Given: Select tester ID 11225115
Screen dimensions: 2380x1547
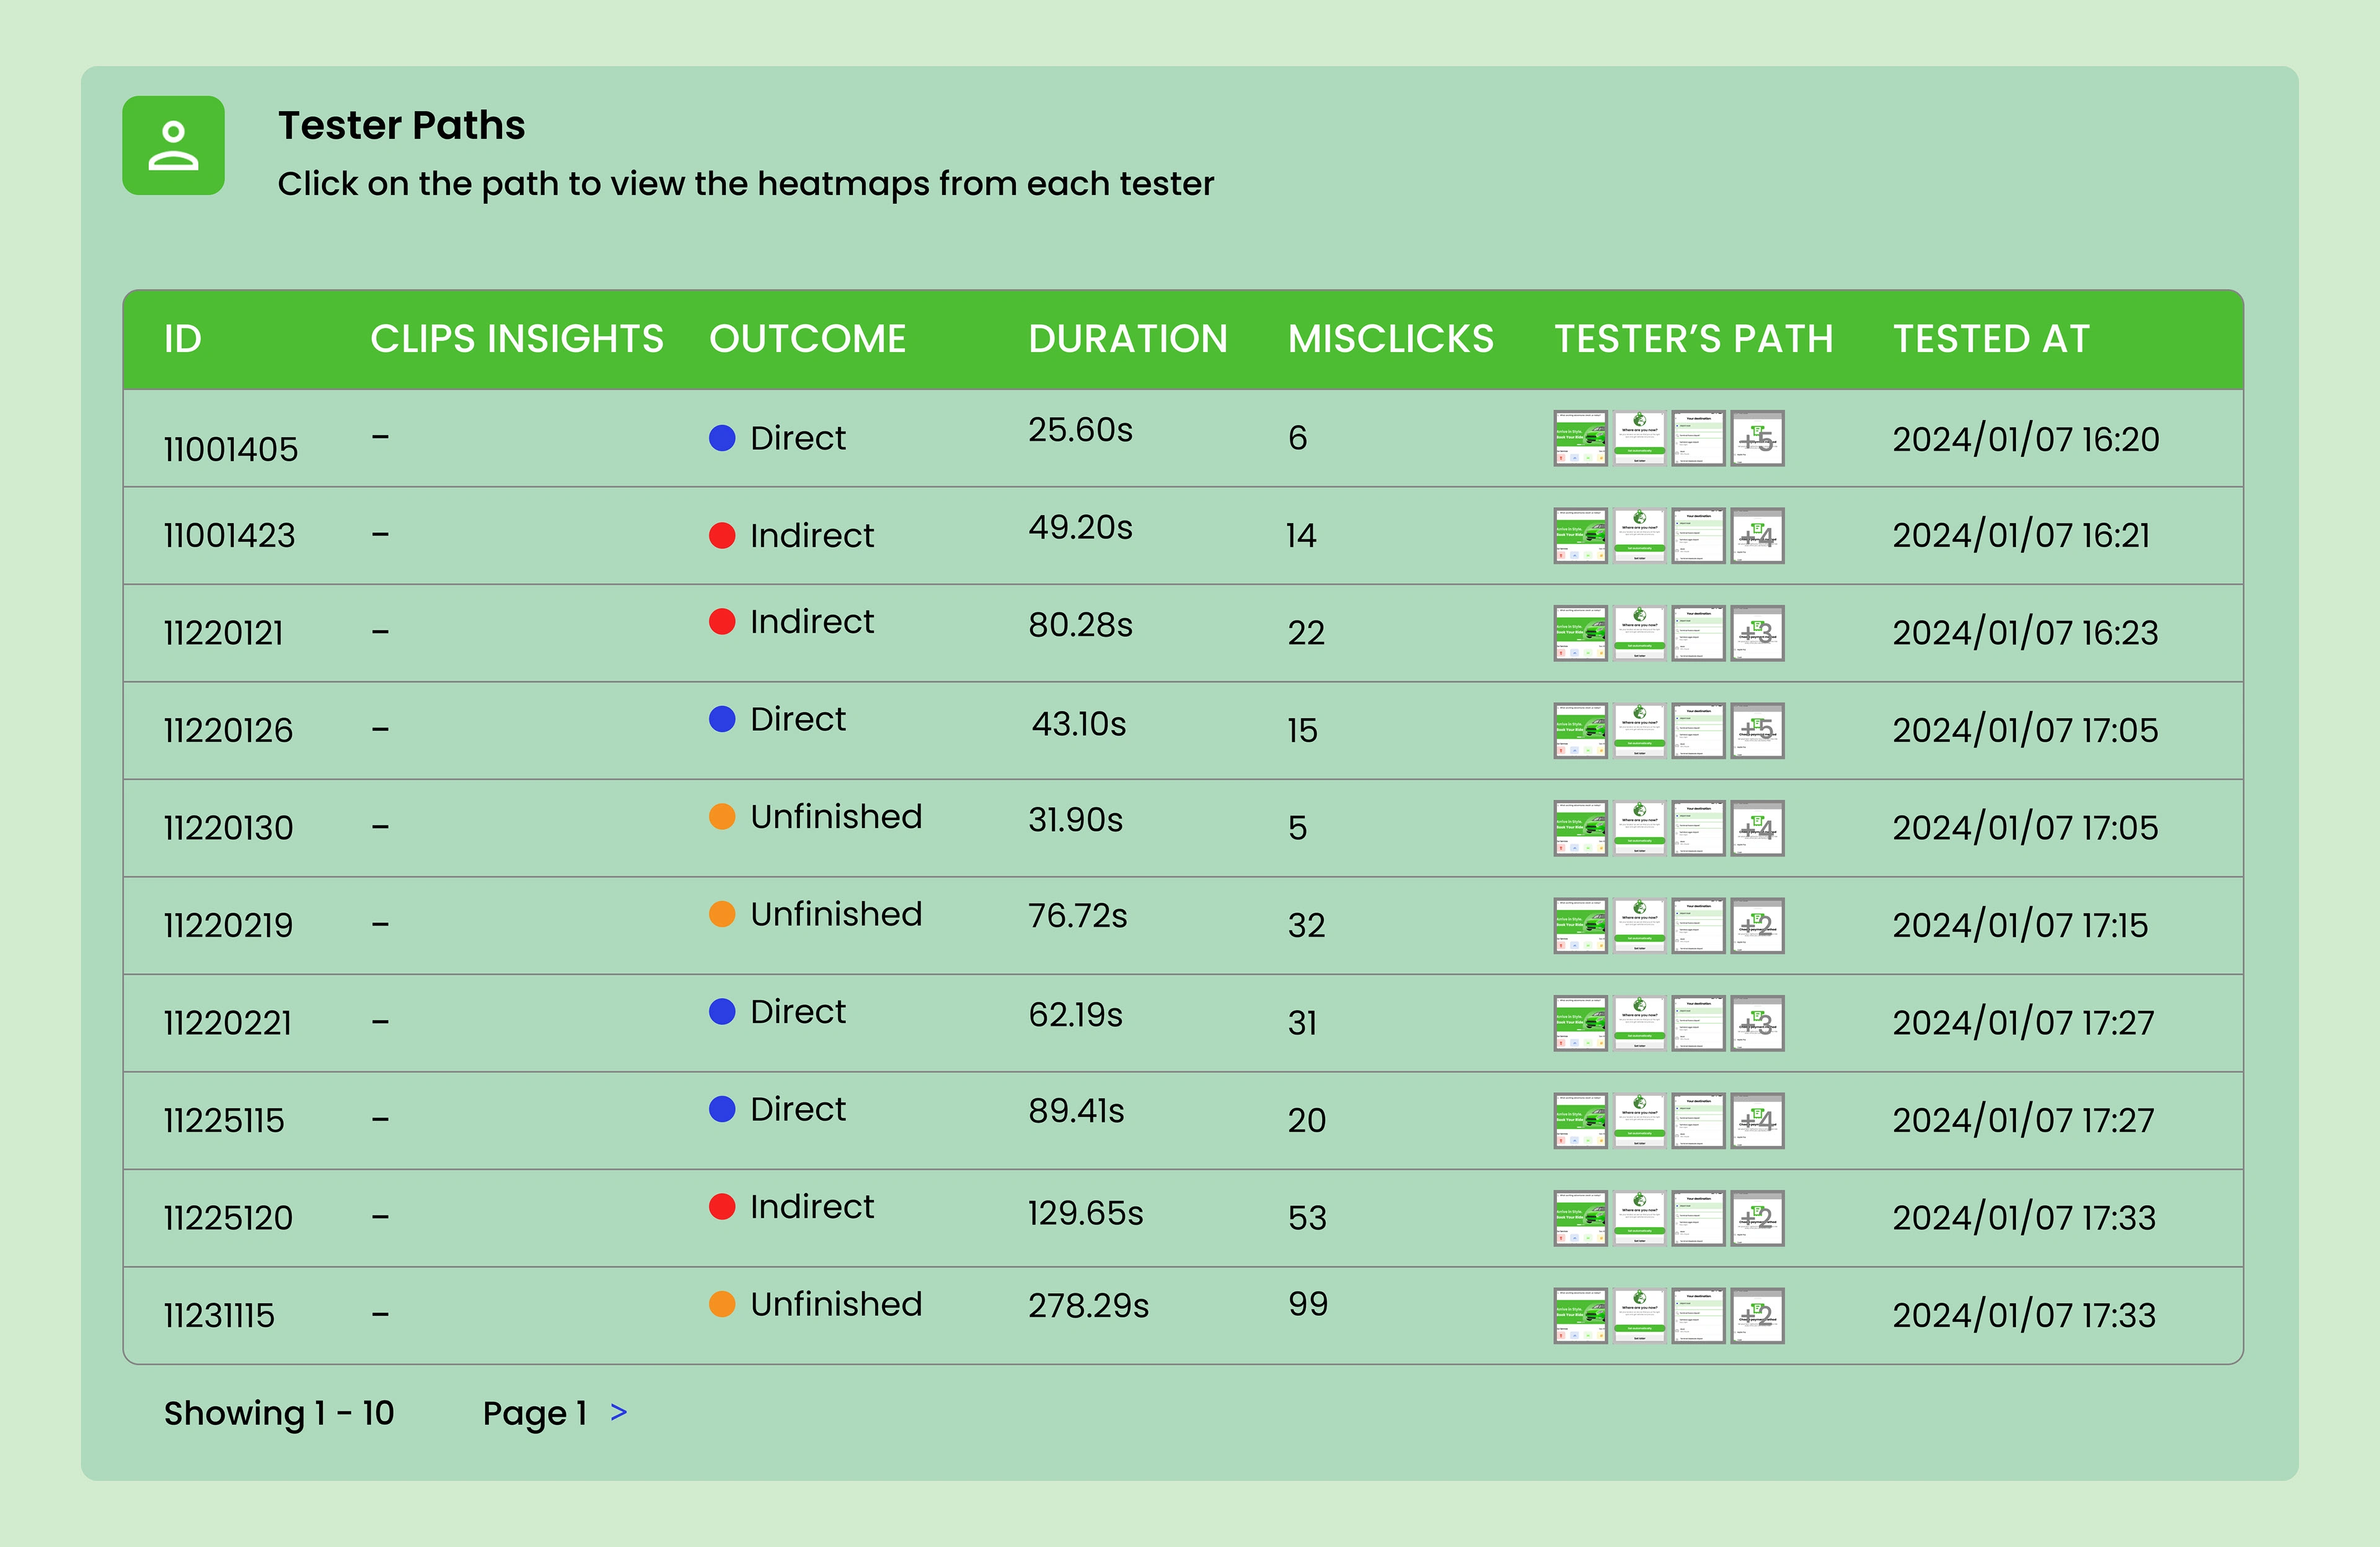Looking at the screenshot, I should [x=224, y=1120].
